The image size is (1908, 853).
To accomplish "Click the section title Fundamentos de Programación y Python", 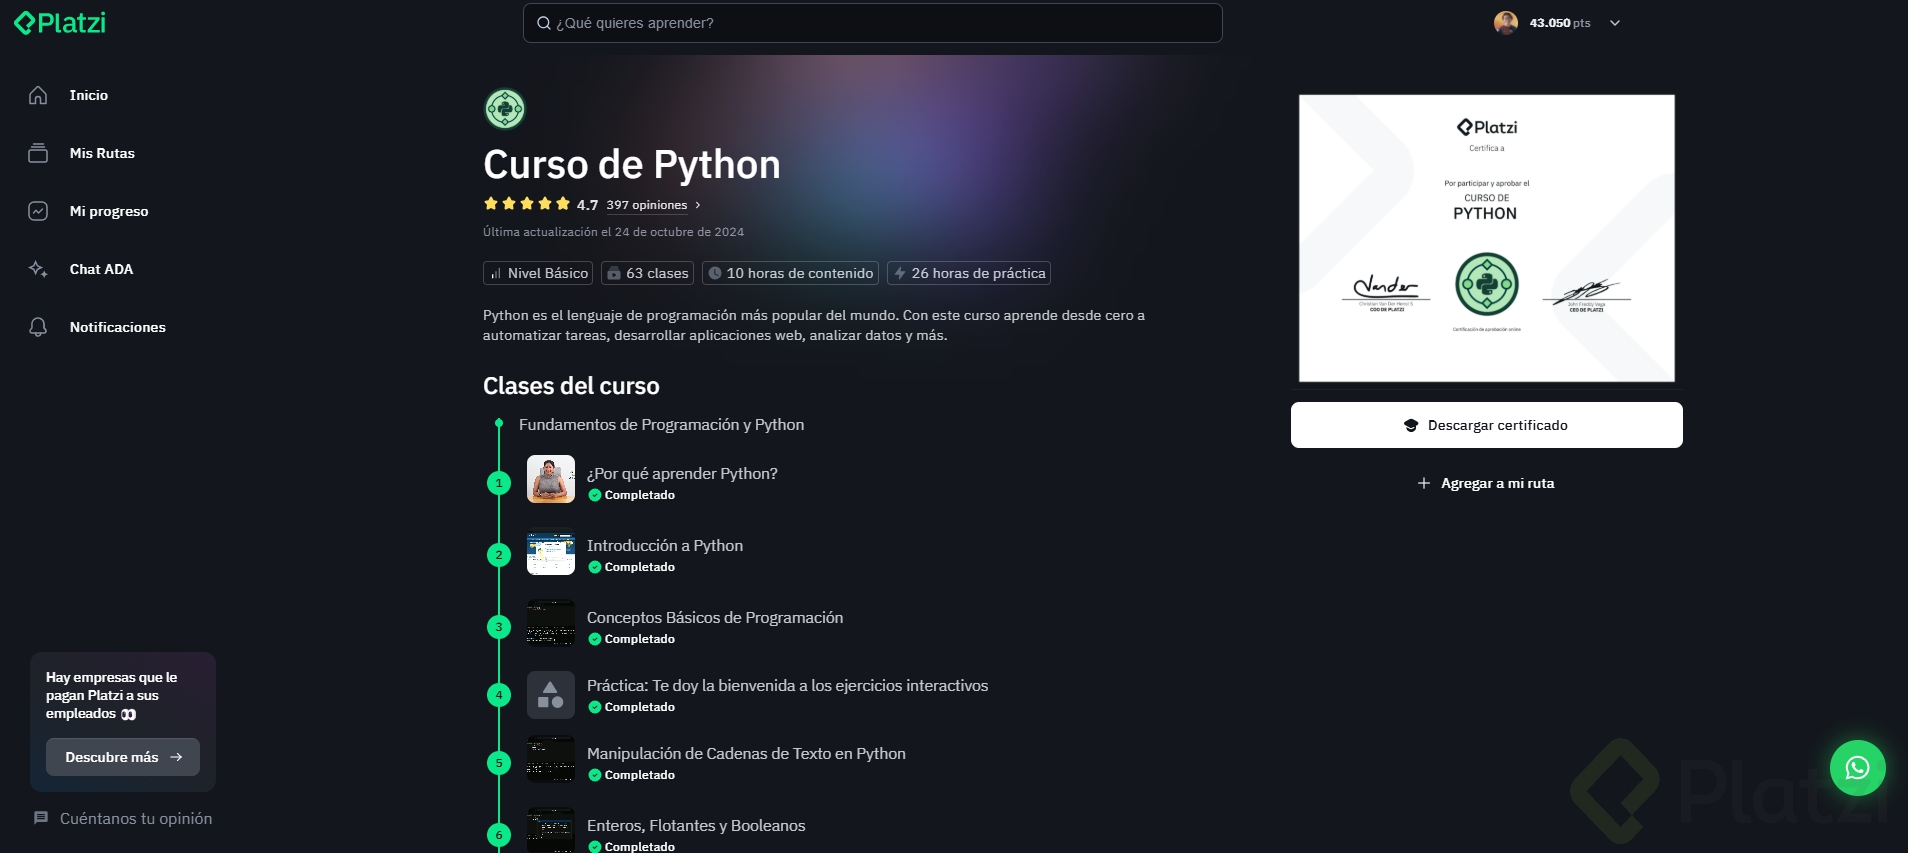I will coord(661,425).
